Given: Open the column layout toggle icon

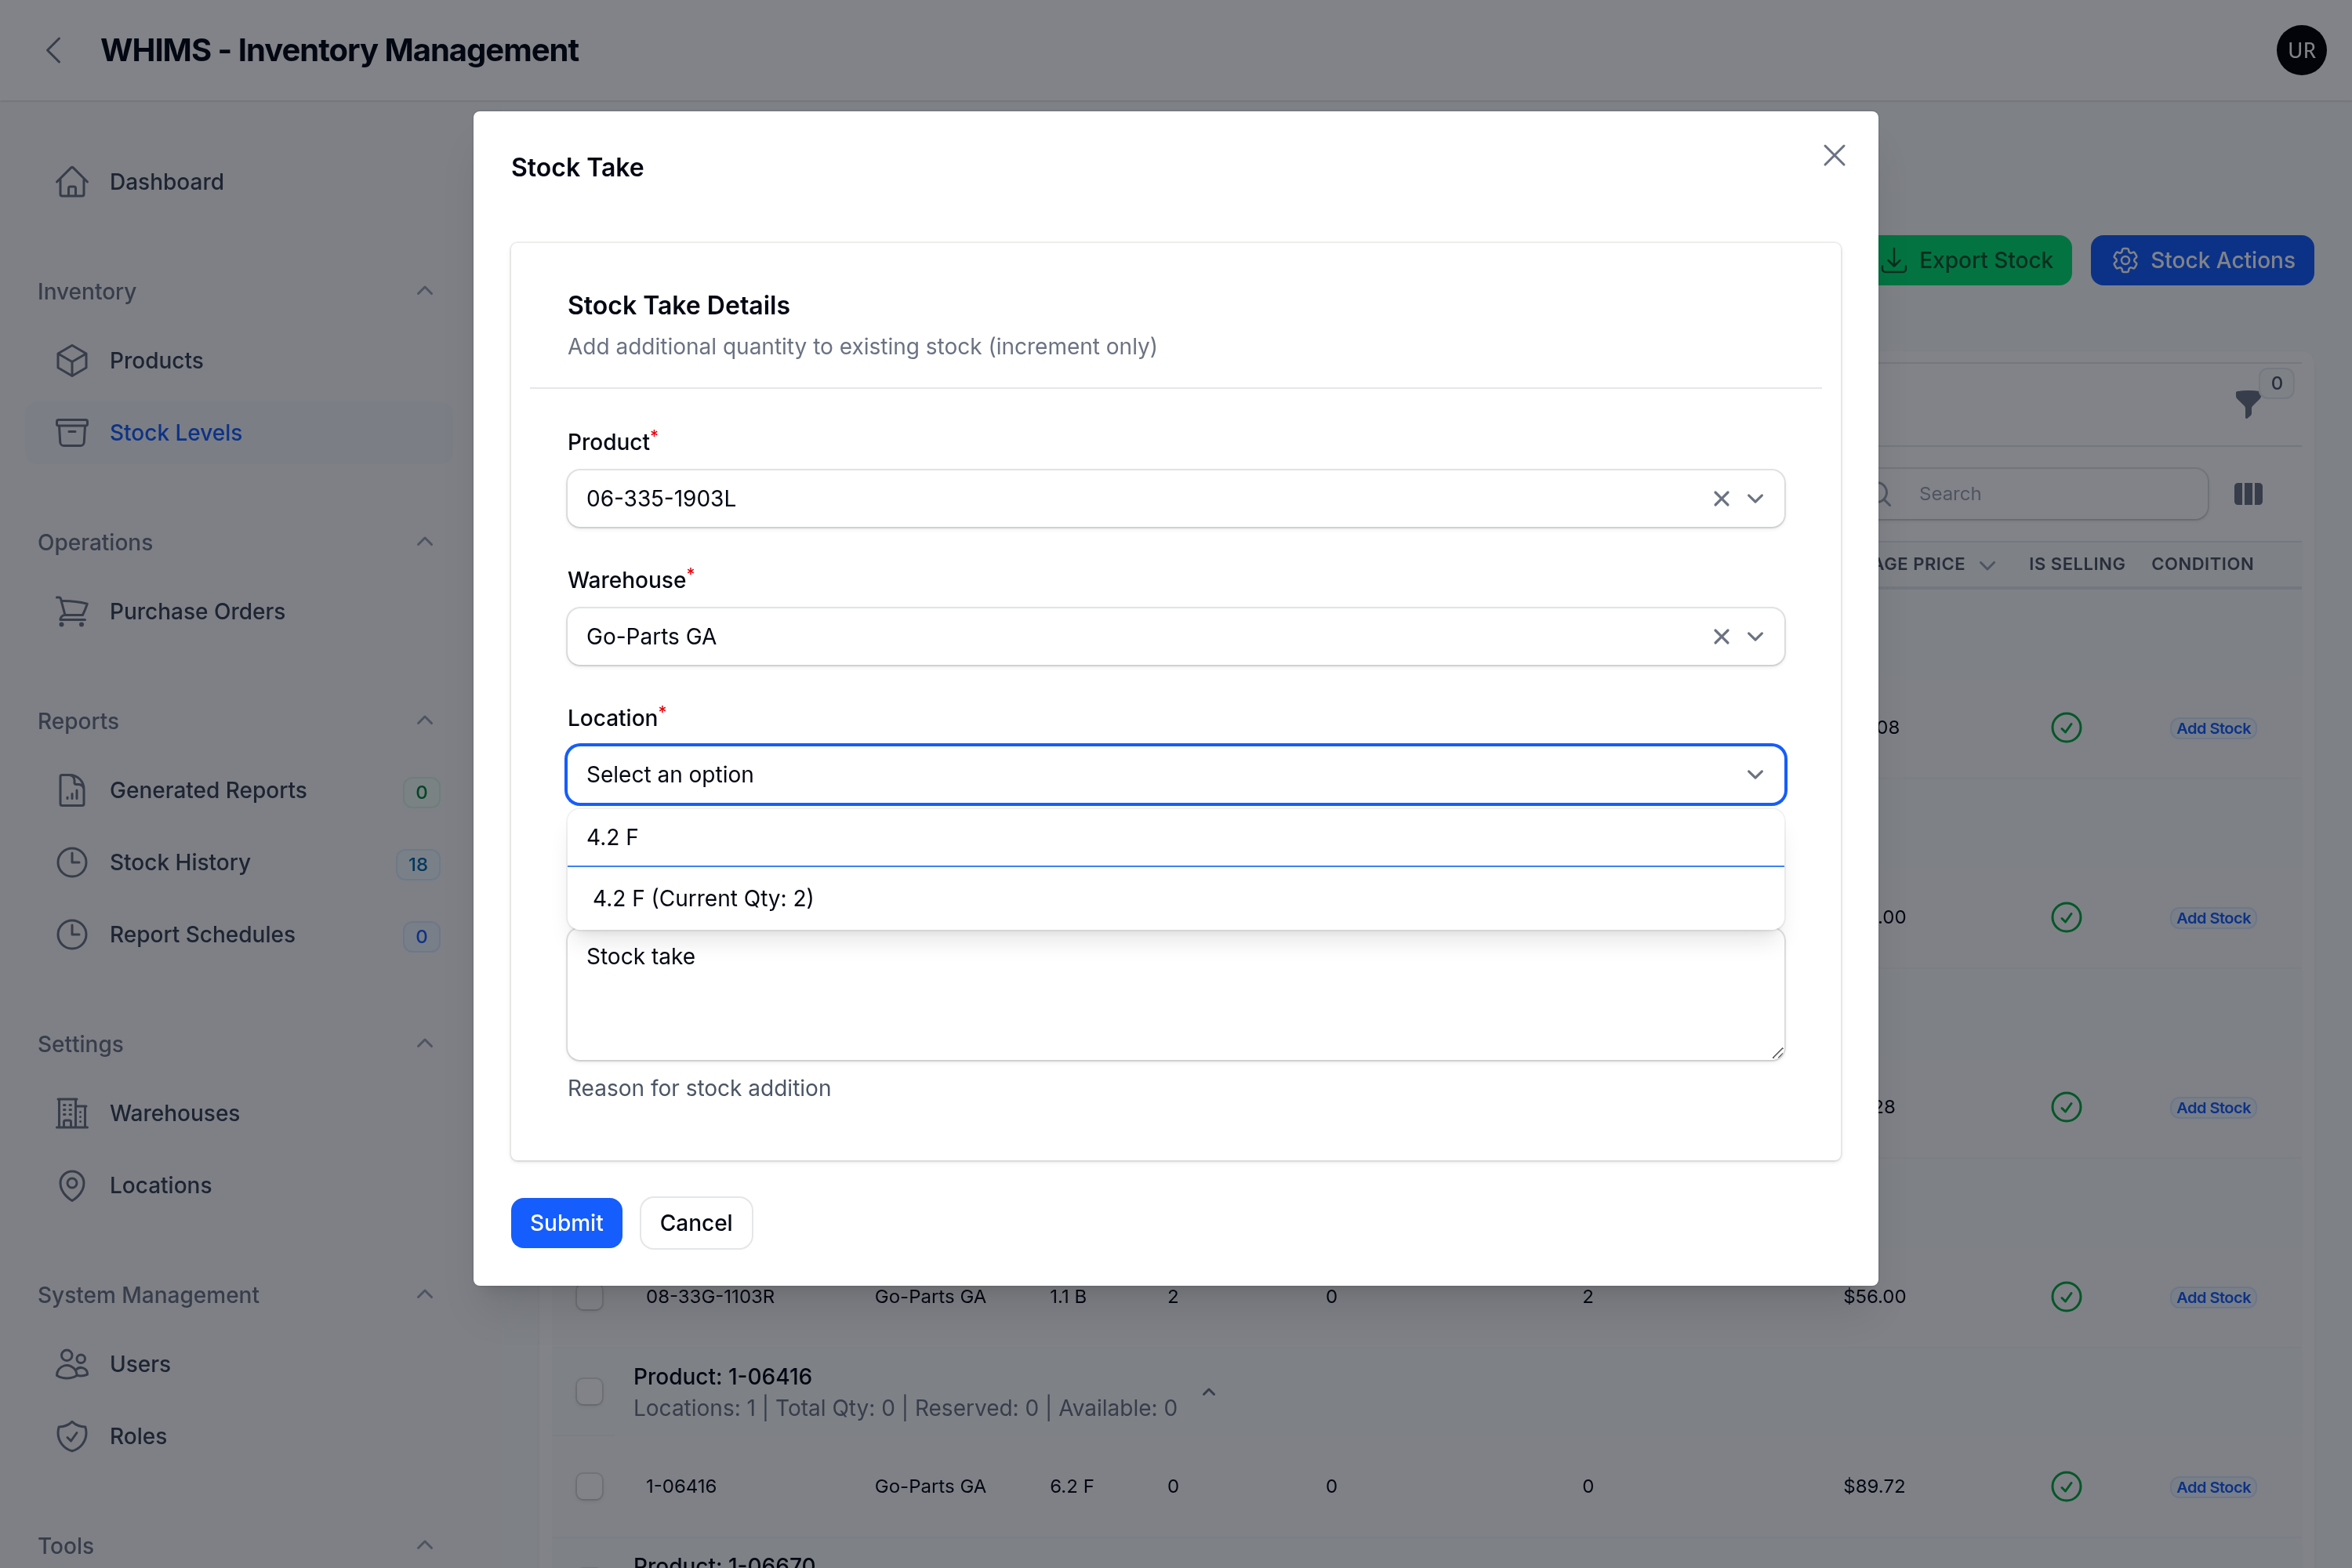Looking at the screenshot, I should [x=2248, y=494].
